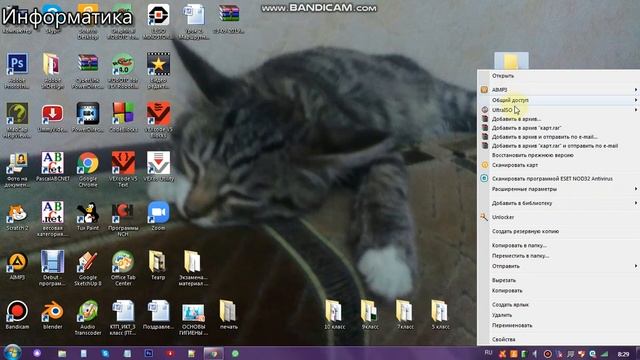Expand the UltraISO submenu
This screenshot has height=360, width=640.
[558, 110]
